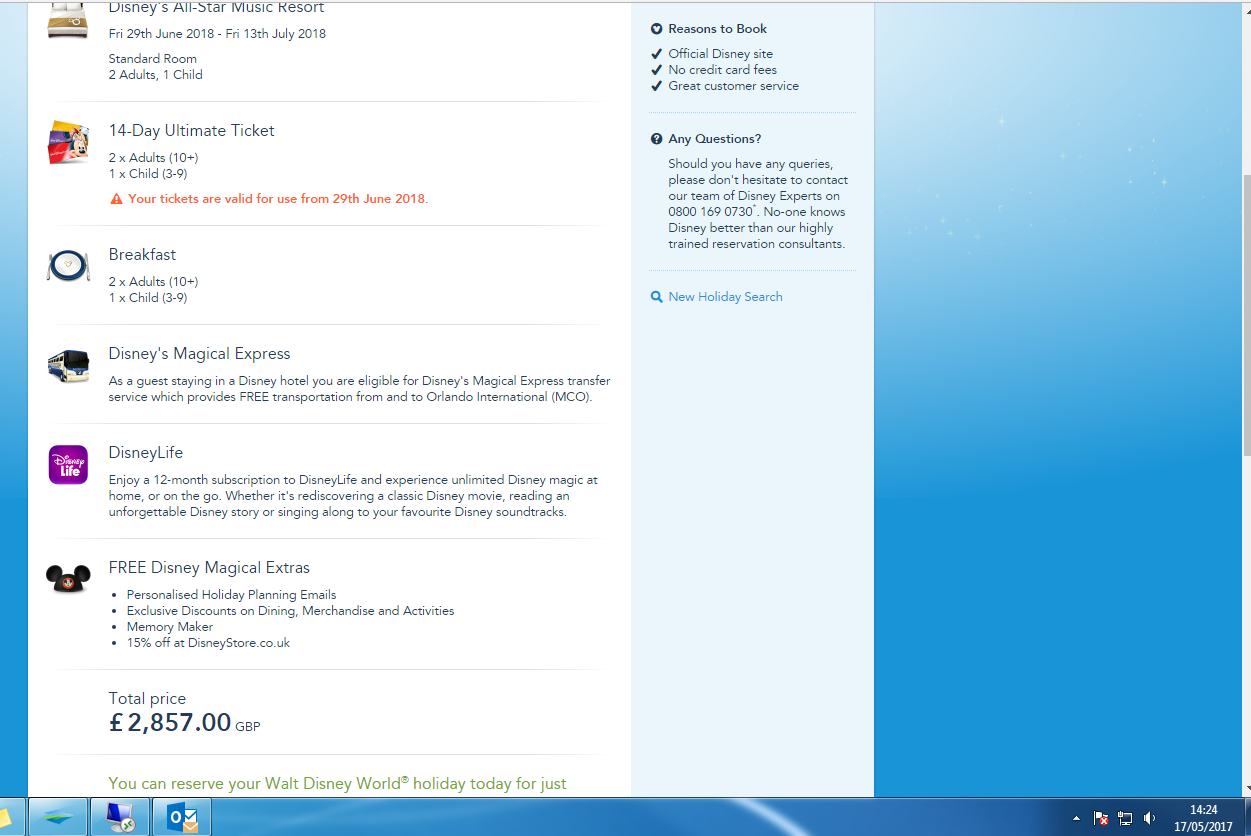Click the red warning triangle beside the tickets notice
Image resolution: width=1251 pixels, height=836 pixels.
[116, 199]
